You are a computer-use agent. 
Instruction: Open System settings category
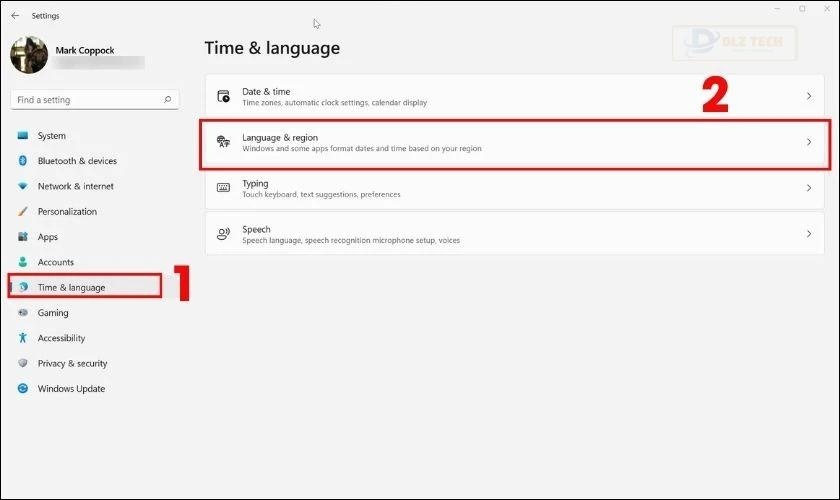(51, 136)
